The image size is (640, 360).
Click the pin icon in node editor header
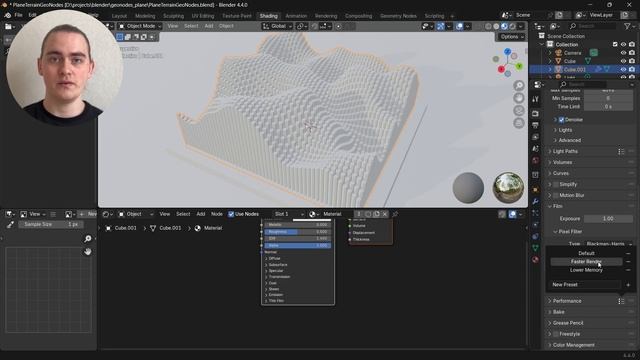(395, 214)
